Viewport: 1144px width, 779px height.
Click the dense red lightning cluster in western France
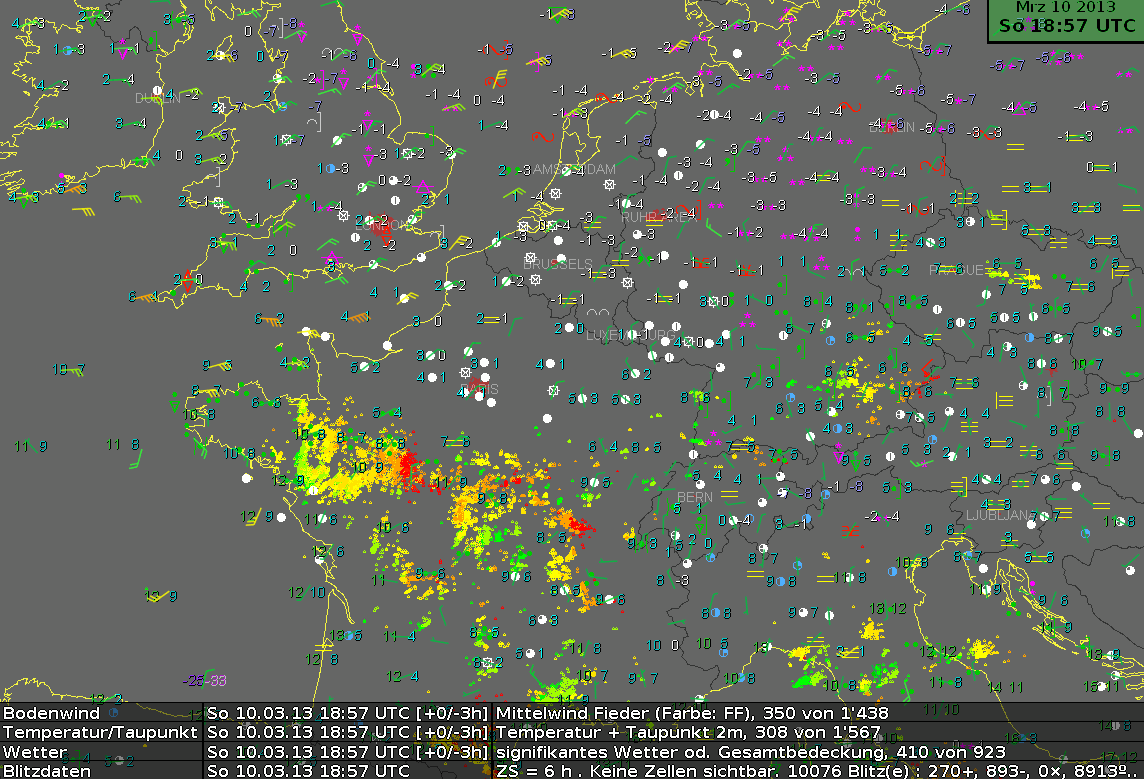point(406,465)
